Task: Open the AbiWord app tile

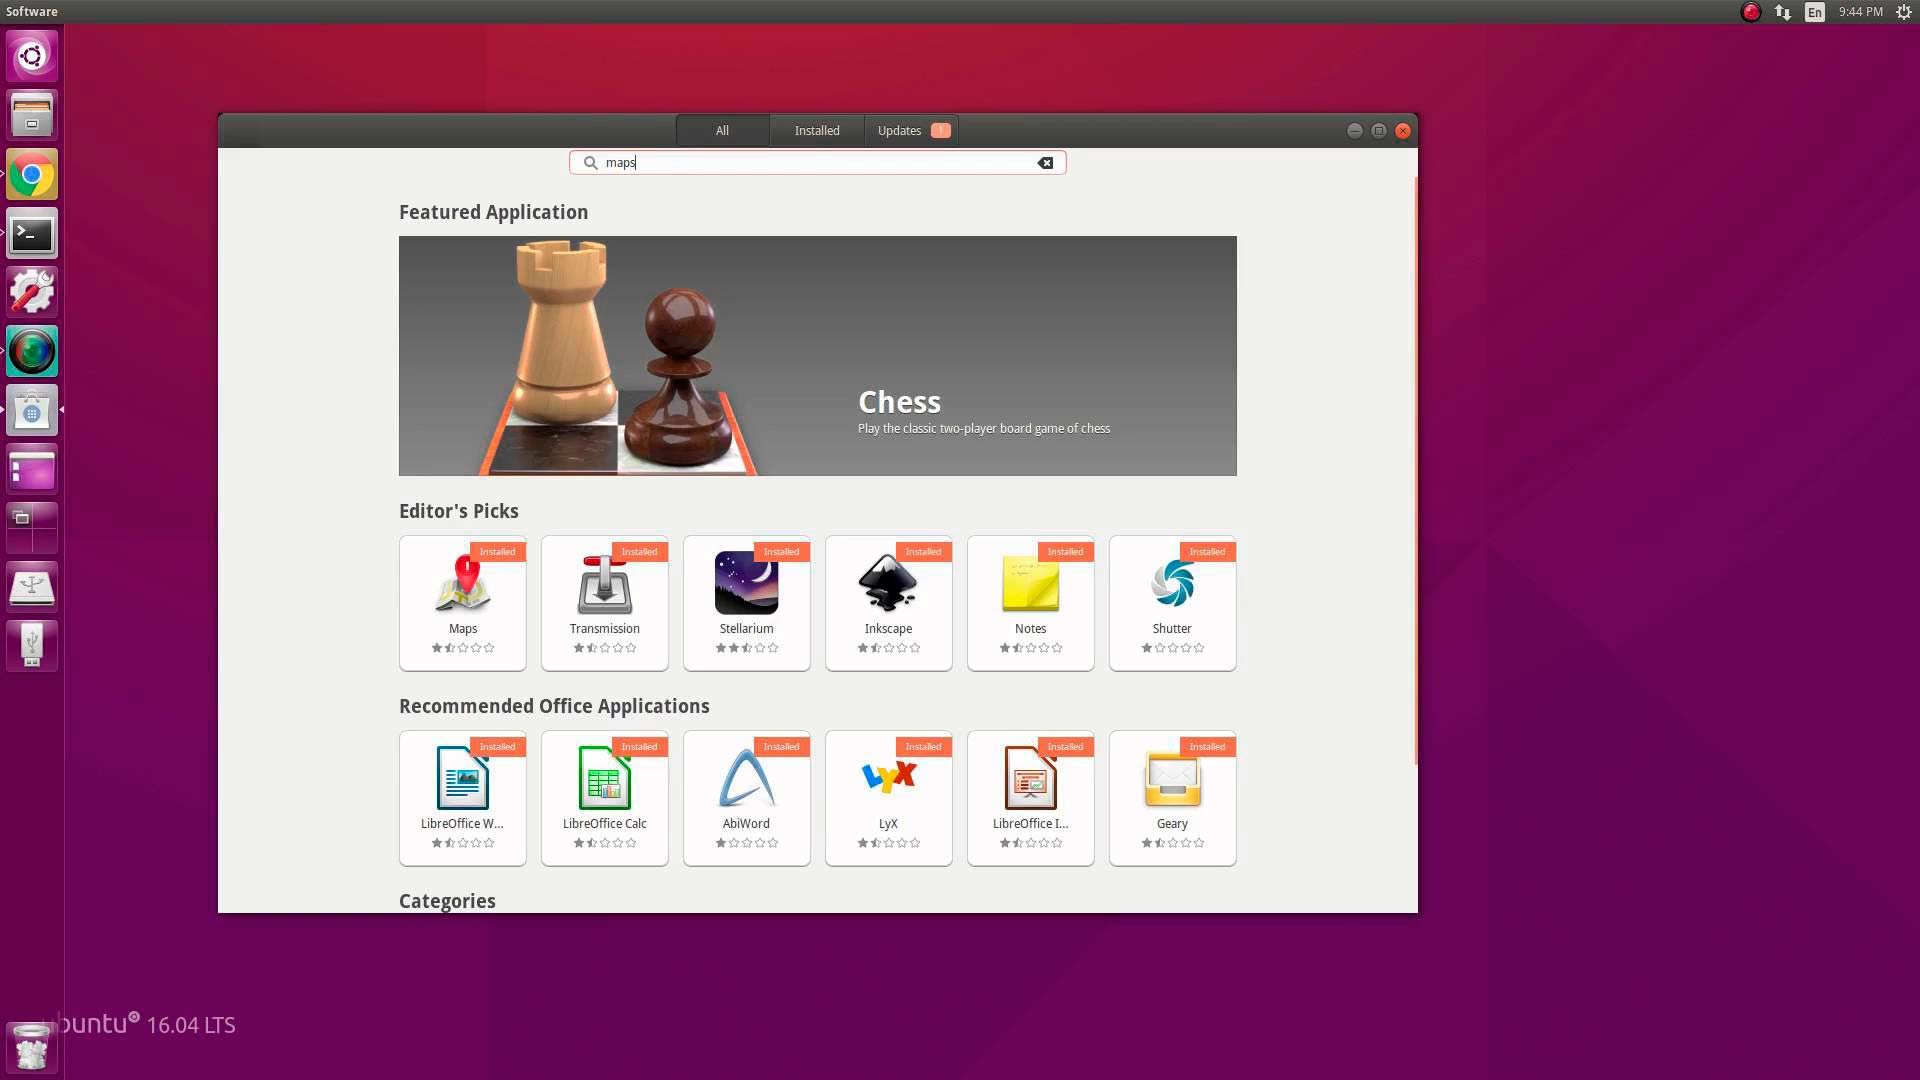Action: [x=747, y=798]
